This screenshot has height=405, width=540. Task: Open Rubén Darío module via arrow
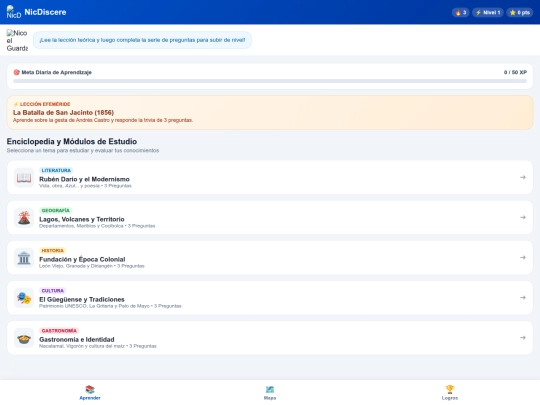coord(523,177)
